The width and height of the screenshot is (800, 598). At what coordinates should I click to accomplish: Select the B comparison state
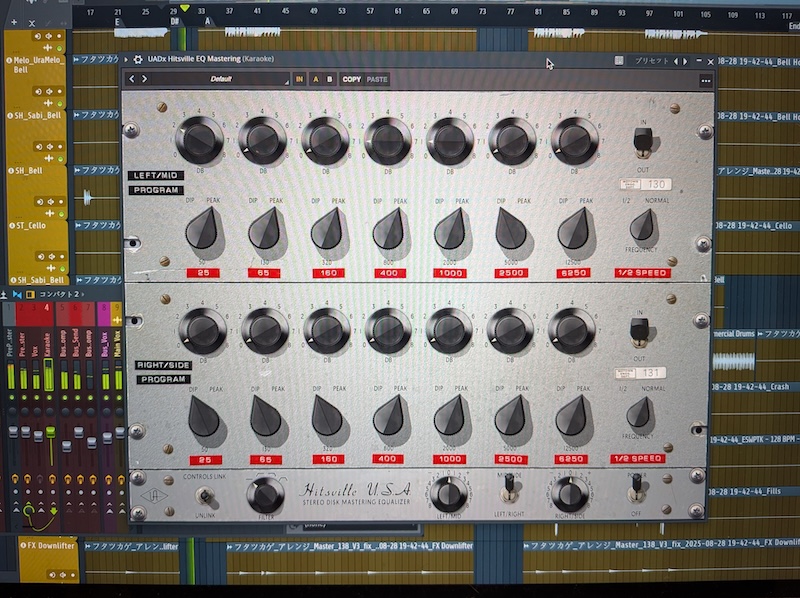tap(329, 79)
